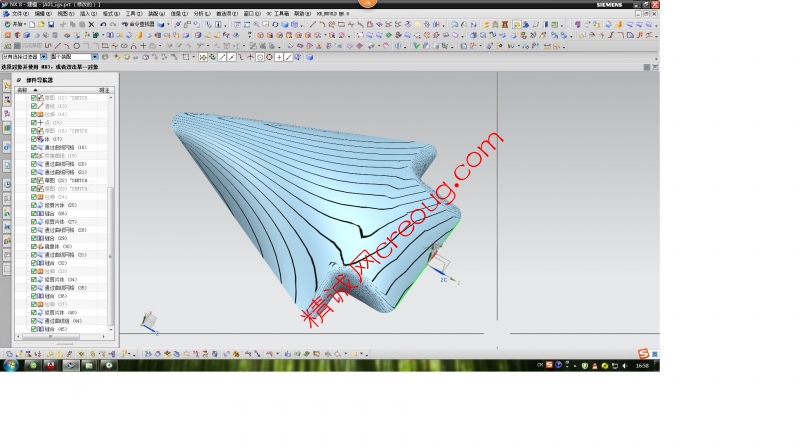The width and height of the screenshot is (800, 448).
Task: Toggle checkbox of last feature (45)
Action: tap(35, 329)
